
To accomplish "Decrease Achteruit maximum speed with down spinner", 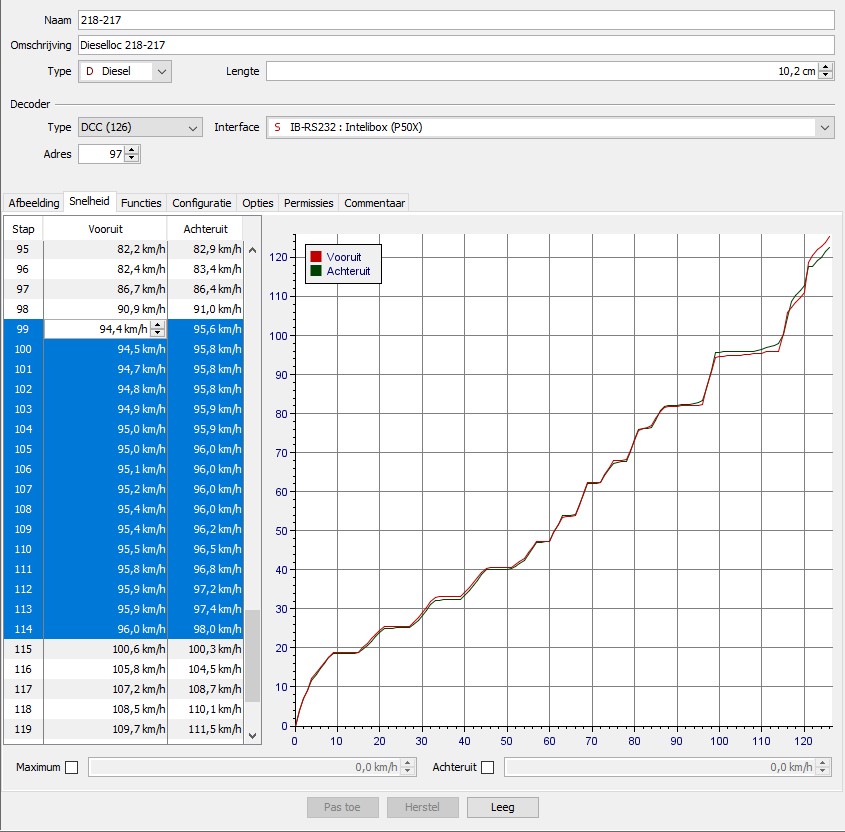I will click(x=823, y=771).
